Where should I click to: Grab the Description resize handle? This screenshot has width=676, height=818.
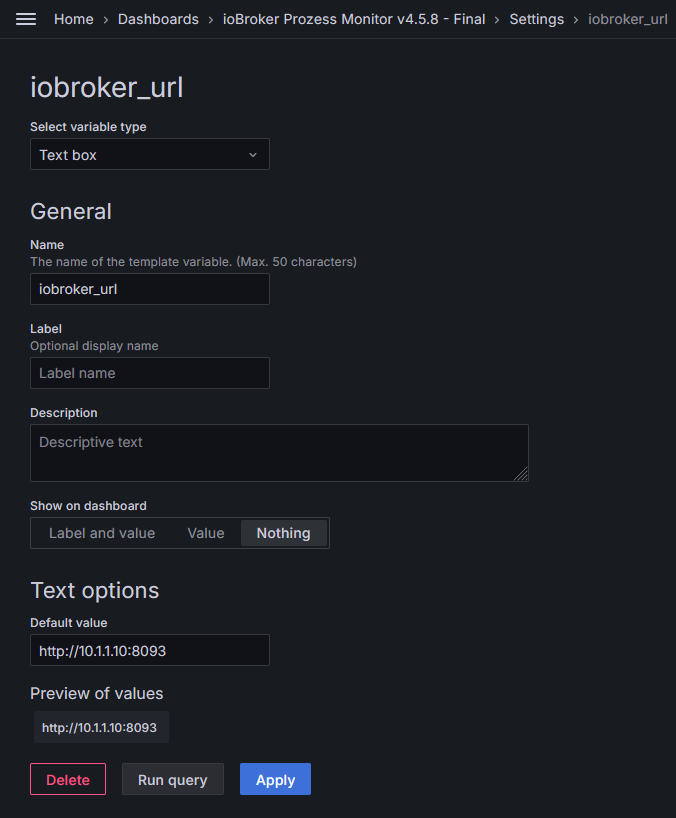(521, 475)
